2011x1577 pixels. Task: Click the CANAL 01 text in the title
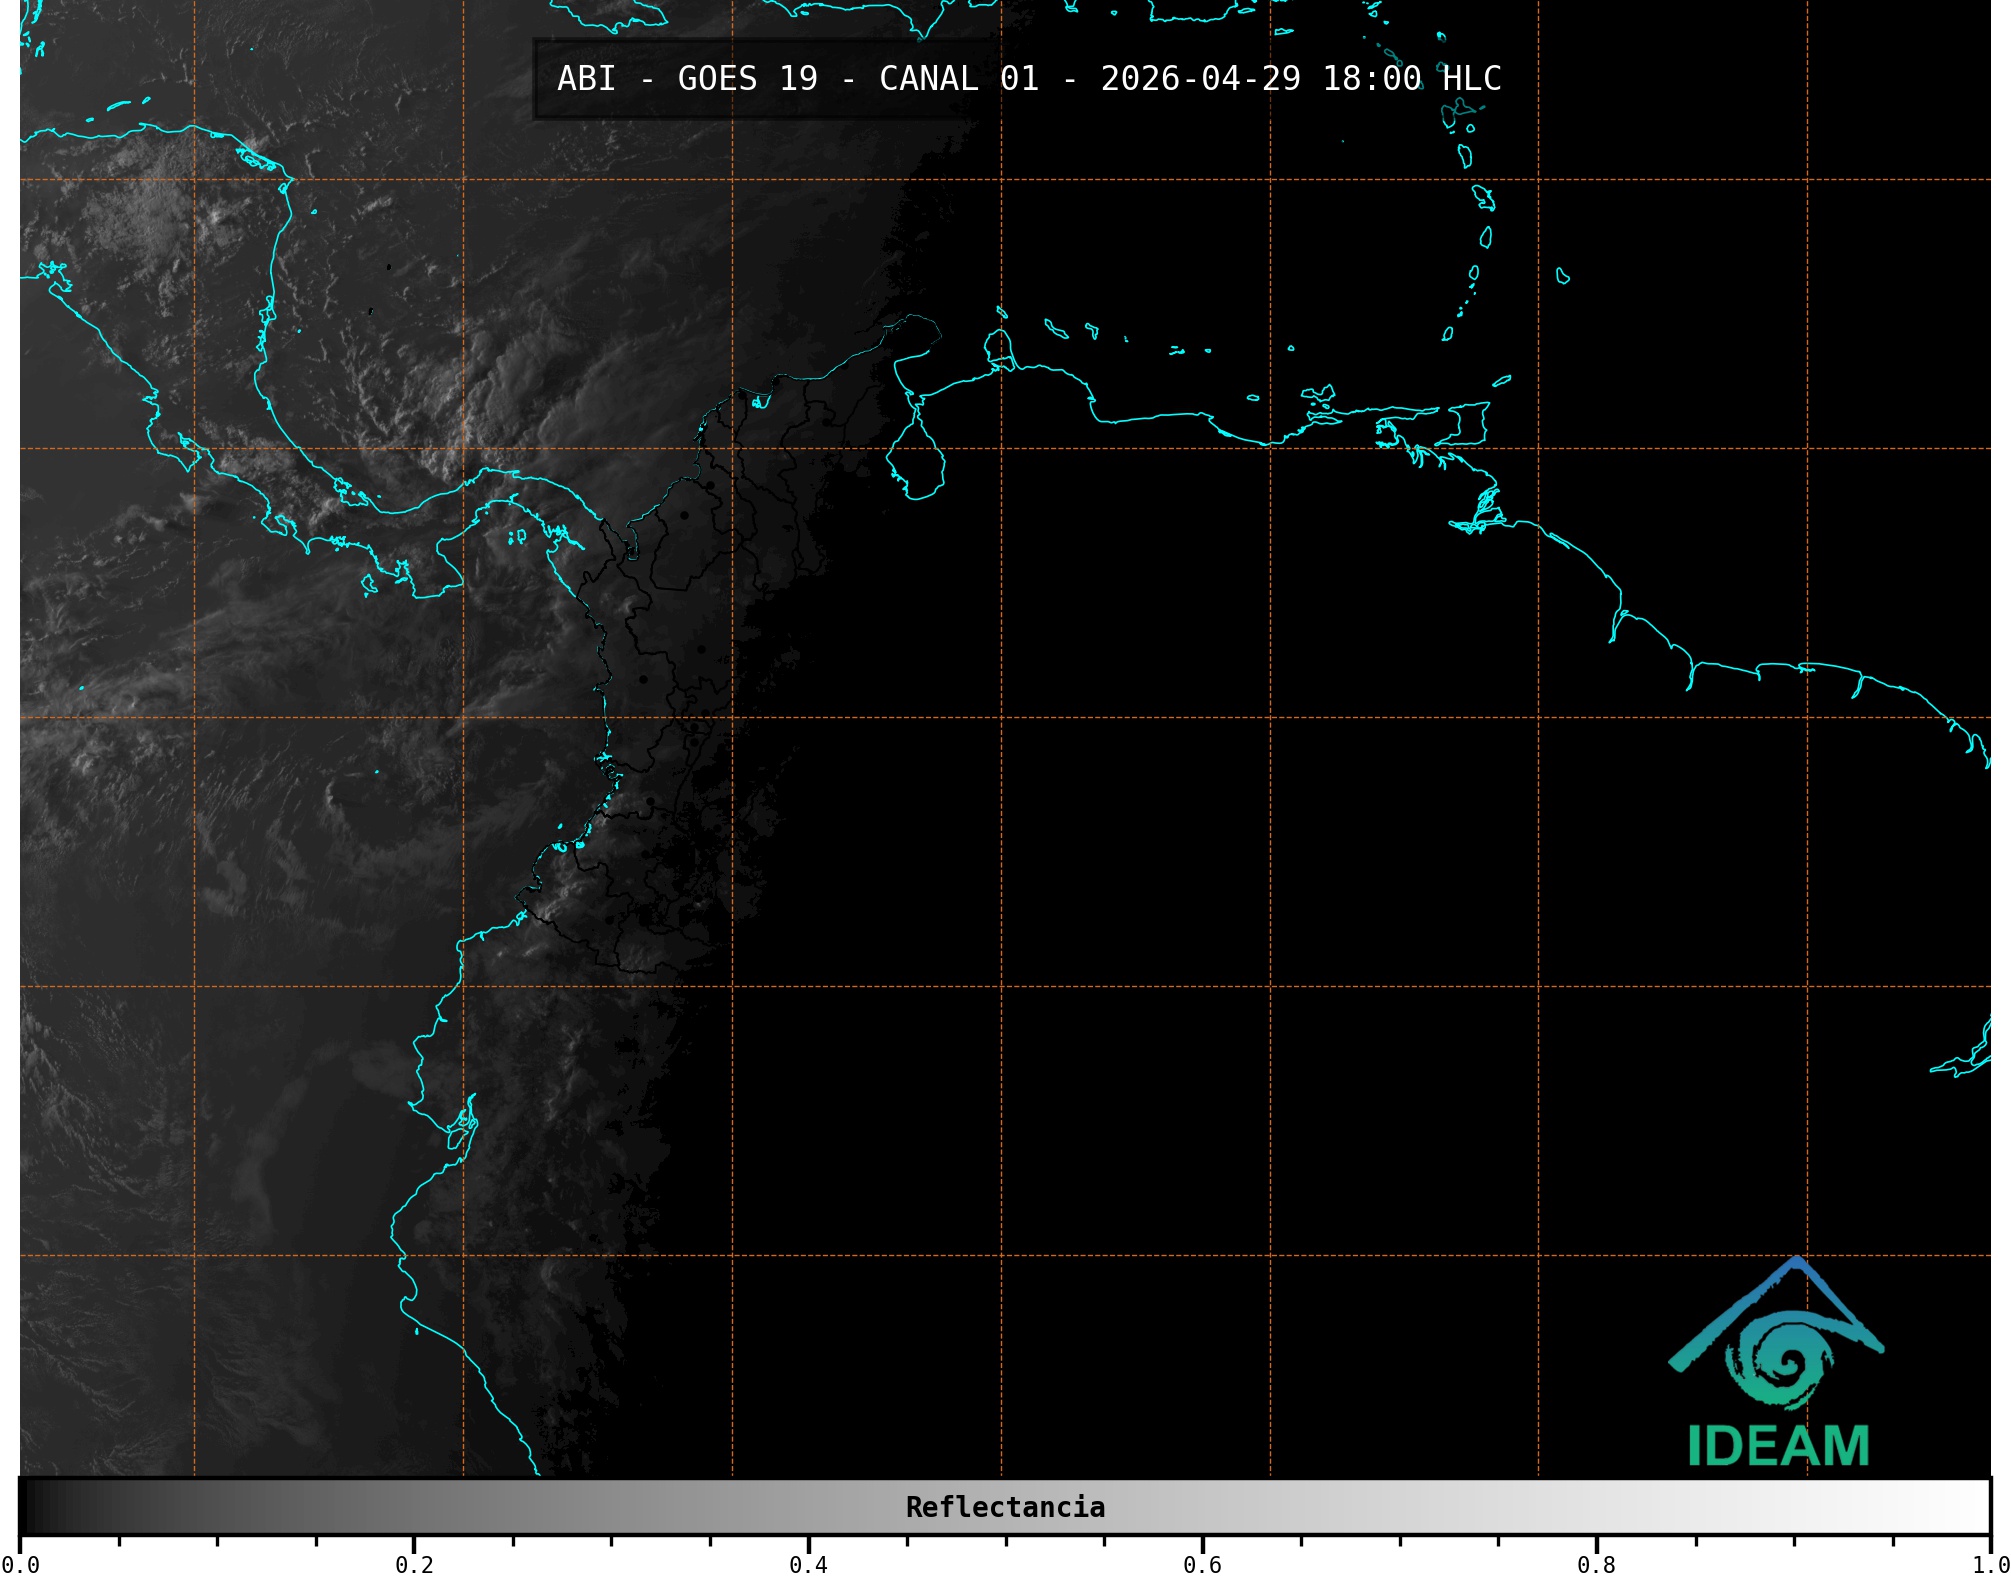point(958,79)
